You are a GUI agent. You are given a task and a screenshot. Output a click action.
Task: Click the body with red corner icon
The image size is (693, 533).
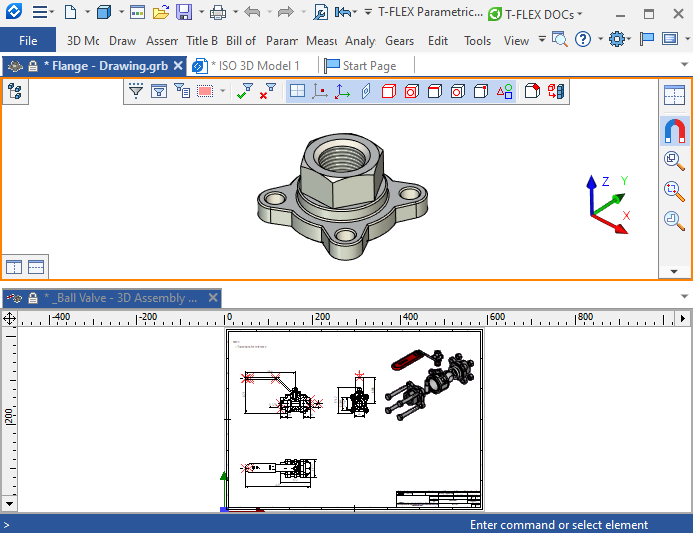(x=532, y=91)
